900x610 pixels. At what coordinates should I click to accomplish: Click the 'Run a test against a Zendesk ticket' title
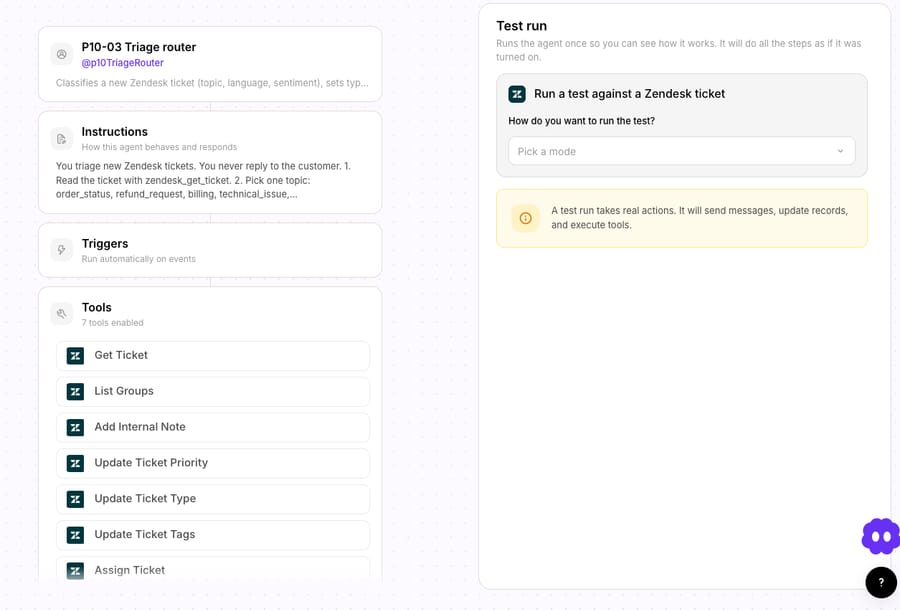point(629,94)
